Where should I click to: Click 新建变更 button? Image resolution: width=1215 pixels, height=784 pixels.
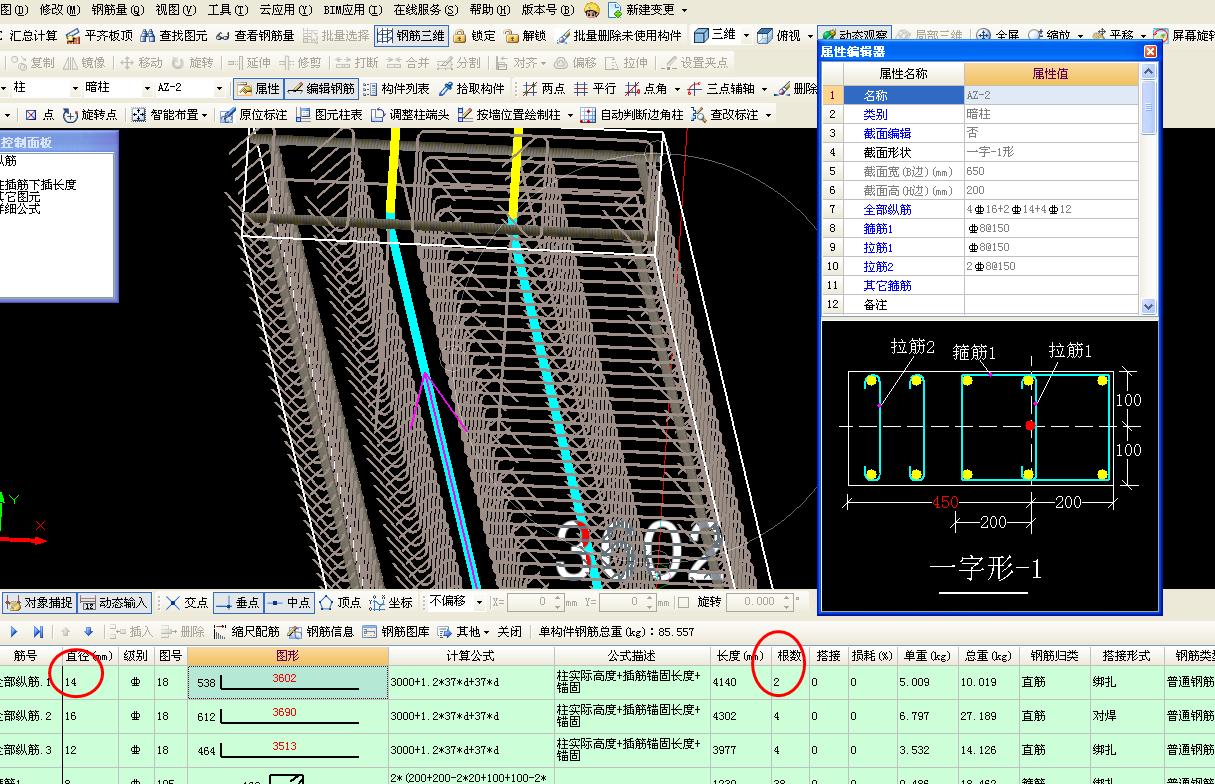pos(648,9)
